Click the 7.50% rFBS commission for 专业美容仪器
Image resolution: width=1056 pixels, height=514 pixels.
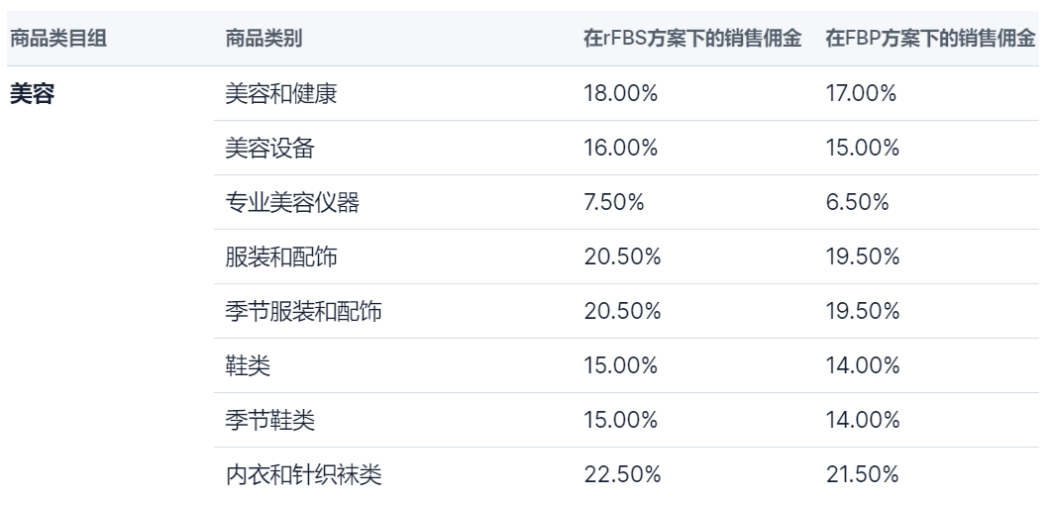click(615, 203)
